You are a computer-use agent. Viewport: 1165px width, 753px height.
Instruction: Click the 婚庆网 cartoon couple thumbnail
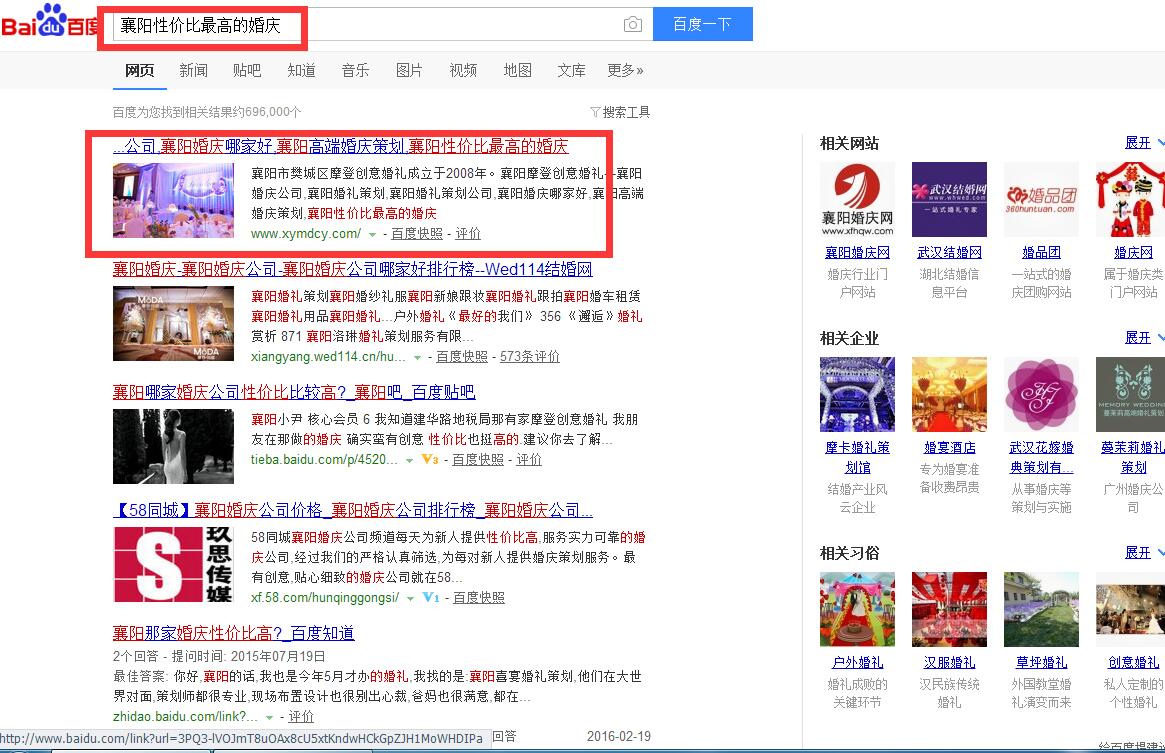coord(1130,200)
